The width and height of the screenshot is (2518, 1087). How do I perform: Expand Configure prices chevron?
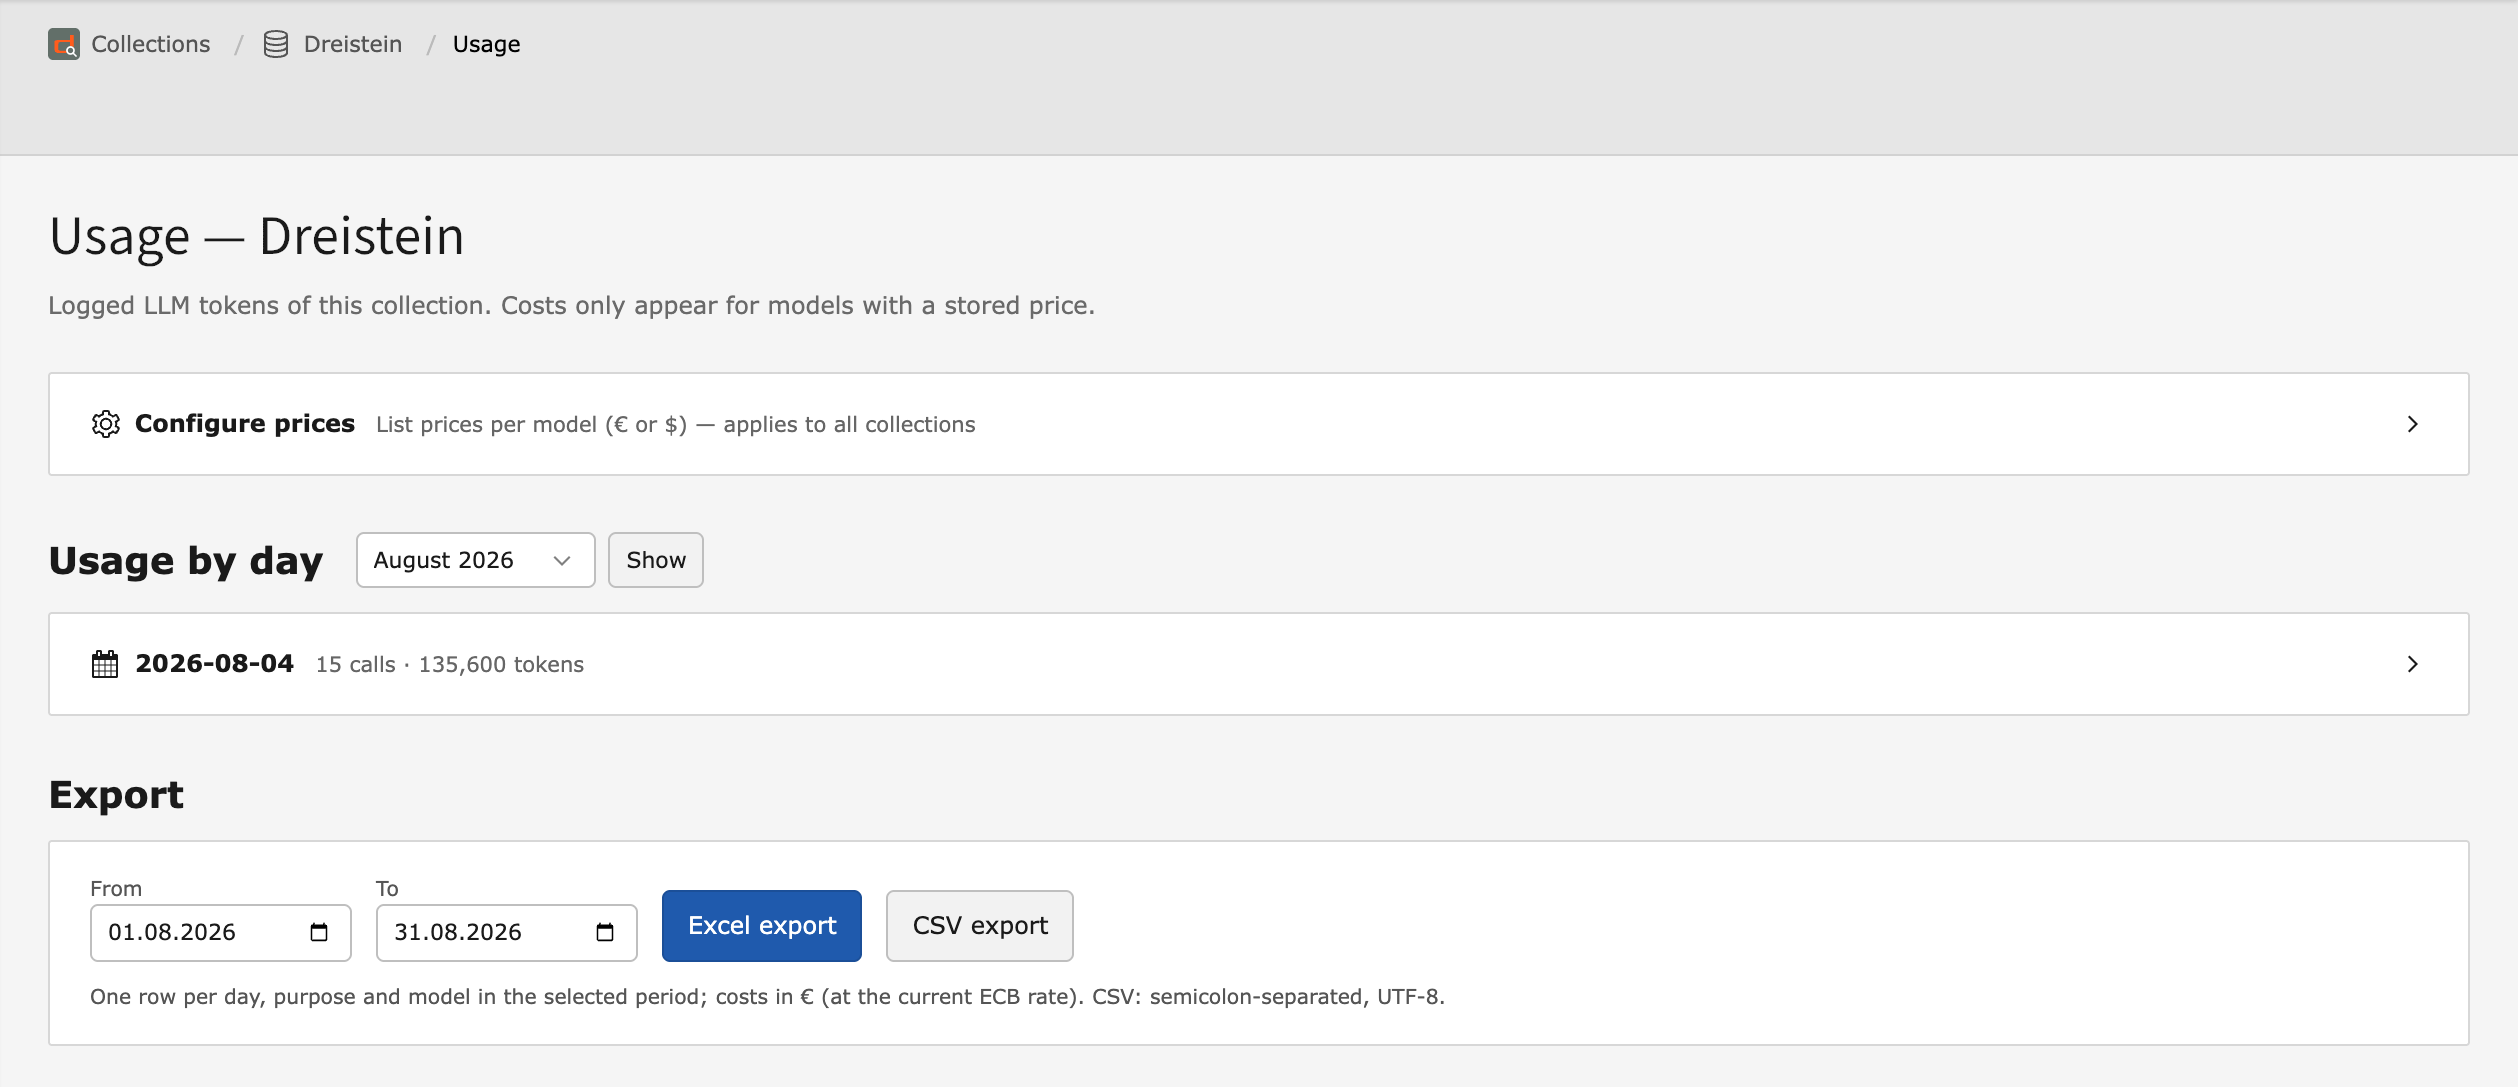coord(2412,424)
